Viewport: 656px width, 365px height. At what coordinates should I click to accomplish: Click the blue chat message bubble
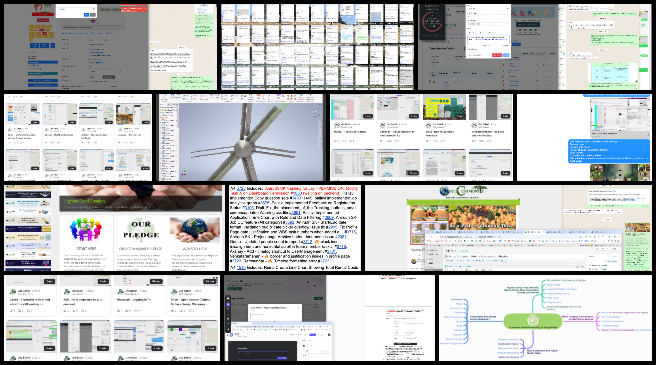pos(609,151)
